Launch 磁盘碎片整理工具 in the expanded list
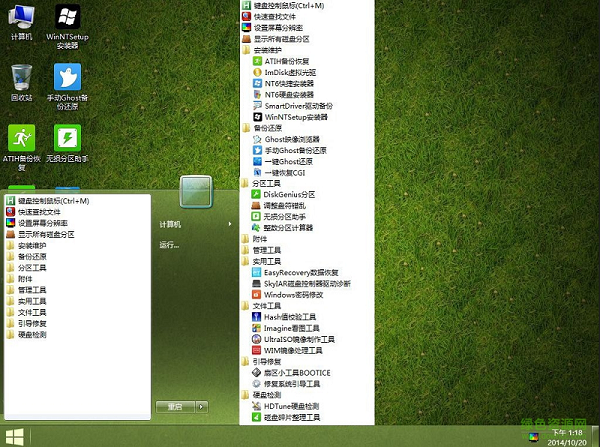 (286, 417)
